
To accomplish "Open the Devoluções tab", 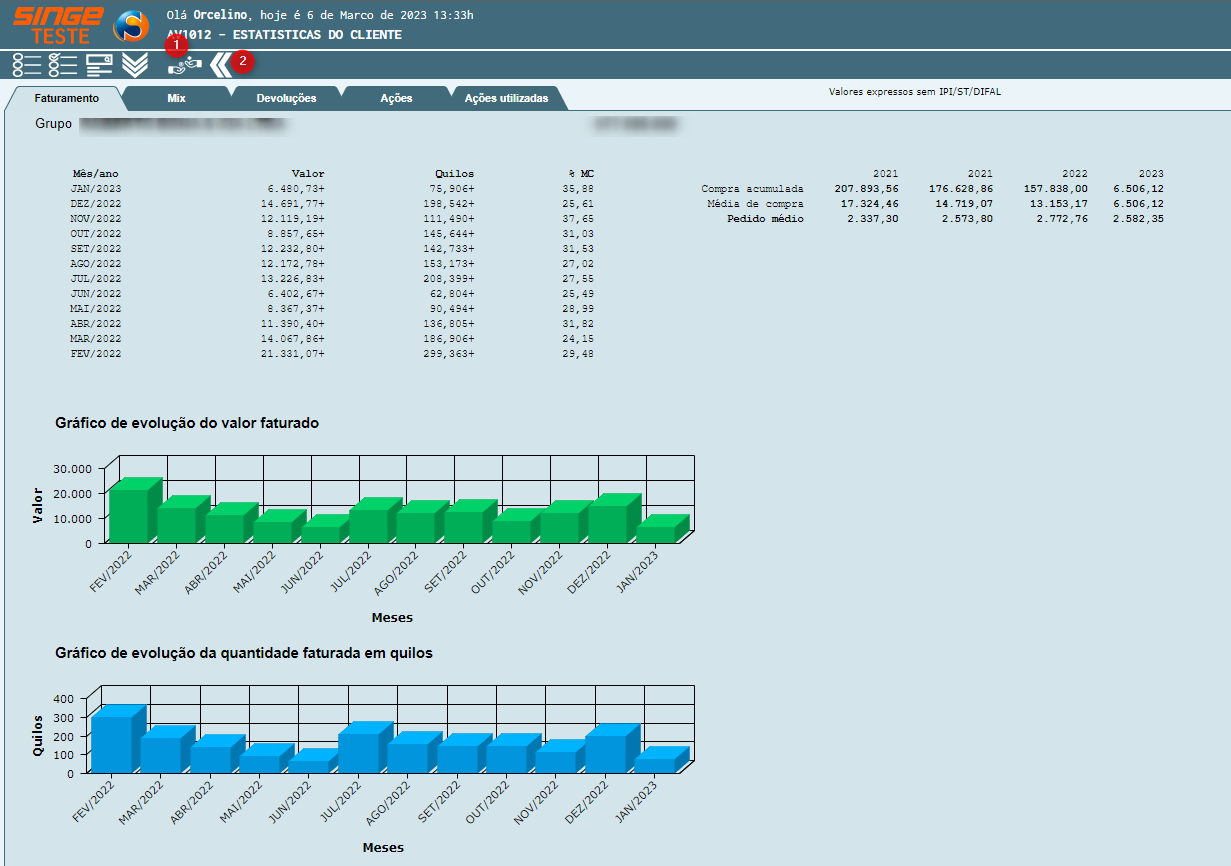I will [286, 98].
